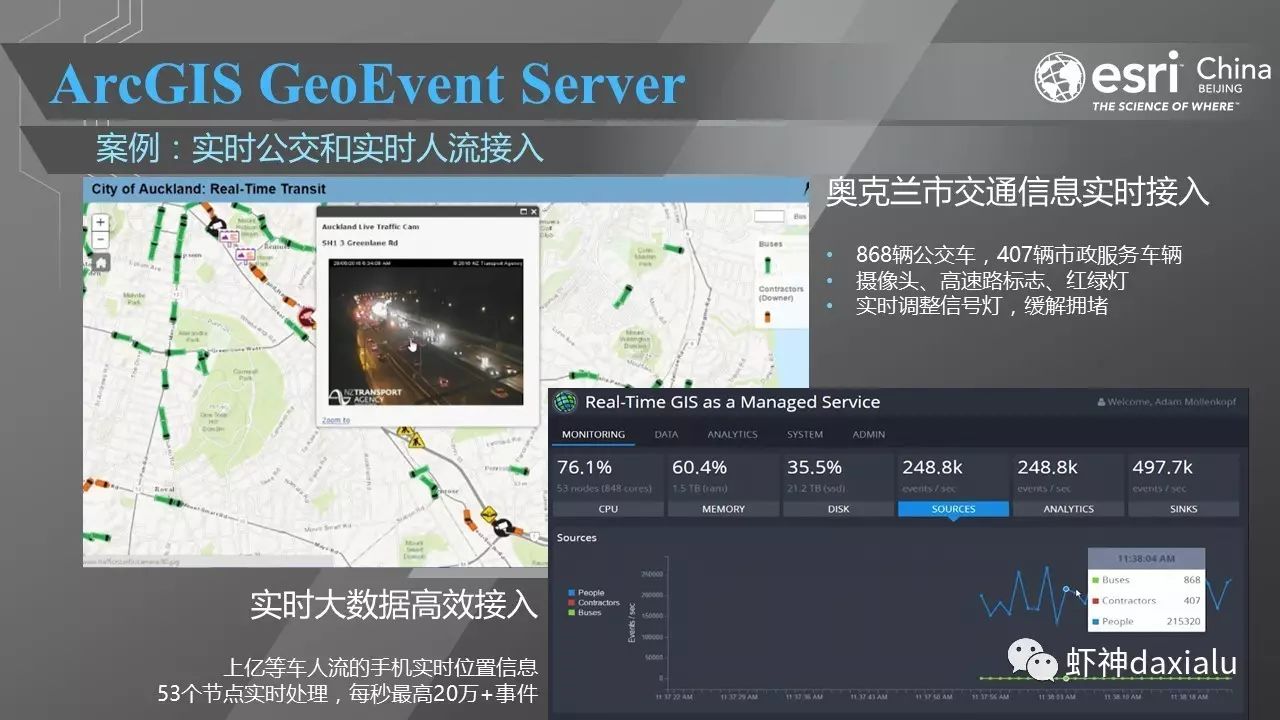Zoom out on the Auckland transit map
This screenshot has height=720, width=1280.
click(100, 240)
